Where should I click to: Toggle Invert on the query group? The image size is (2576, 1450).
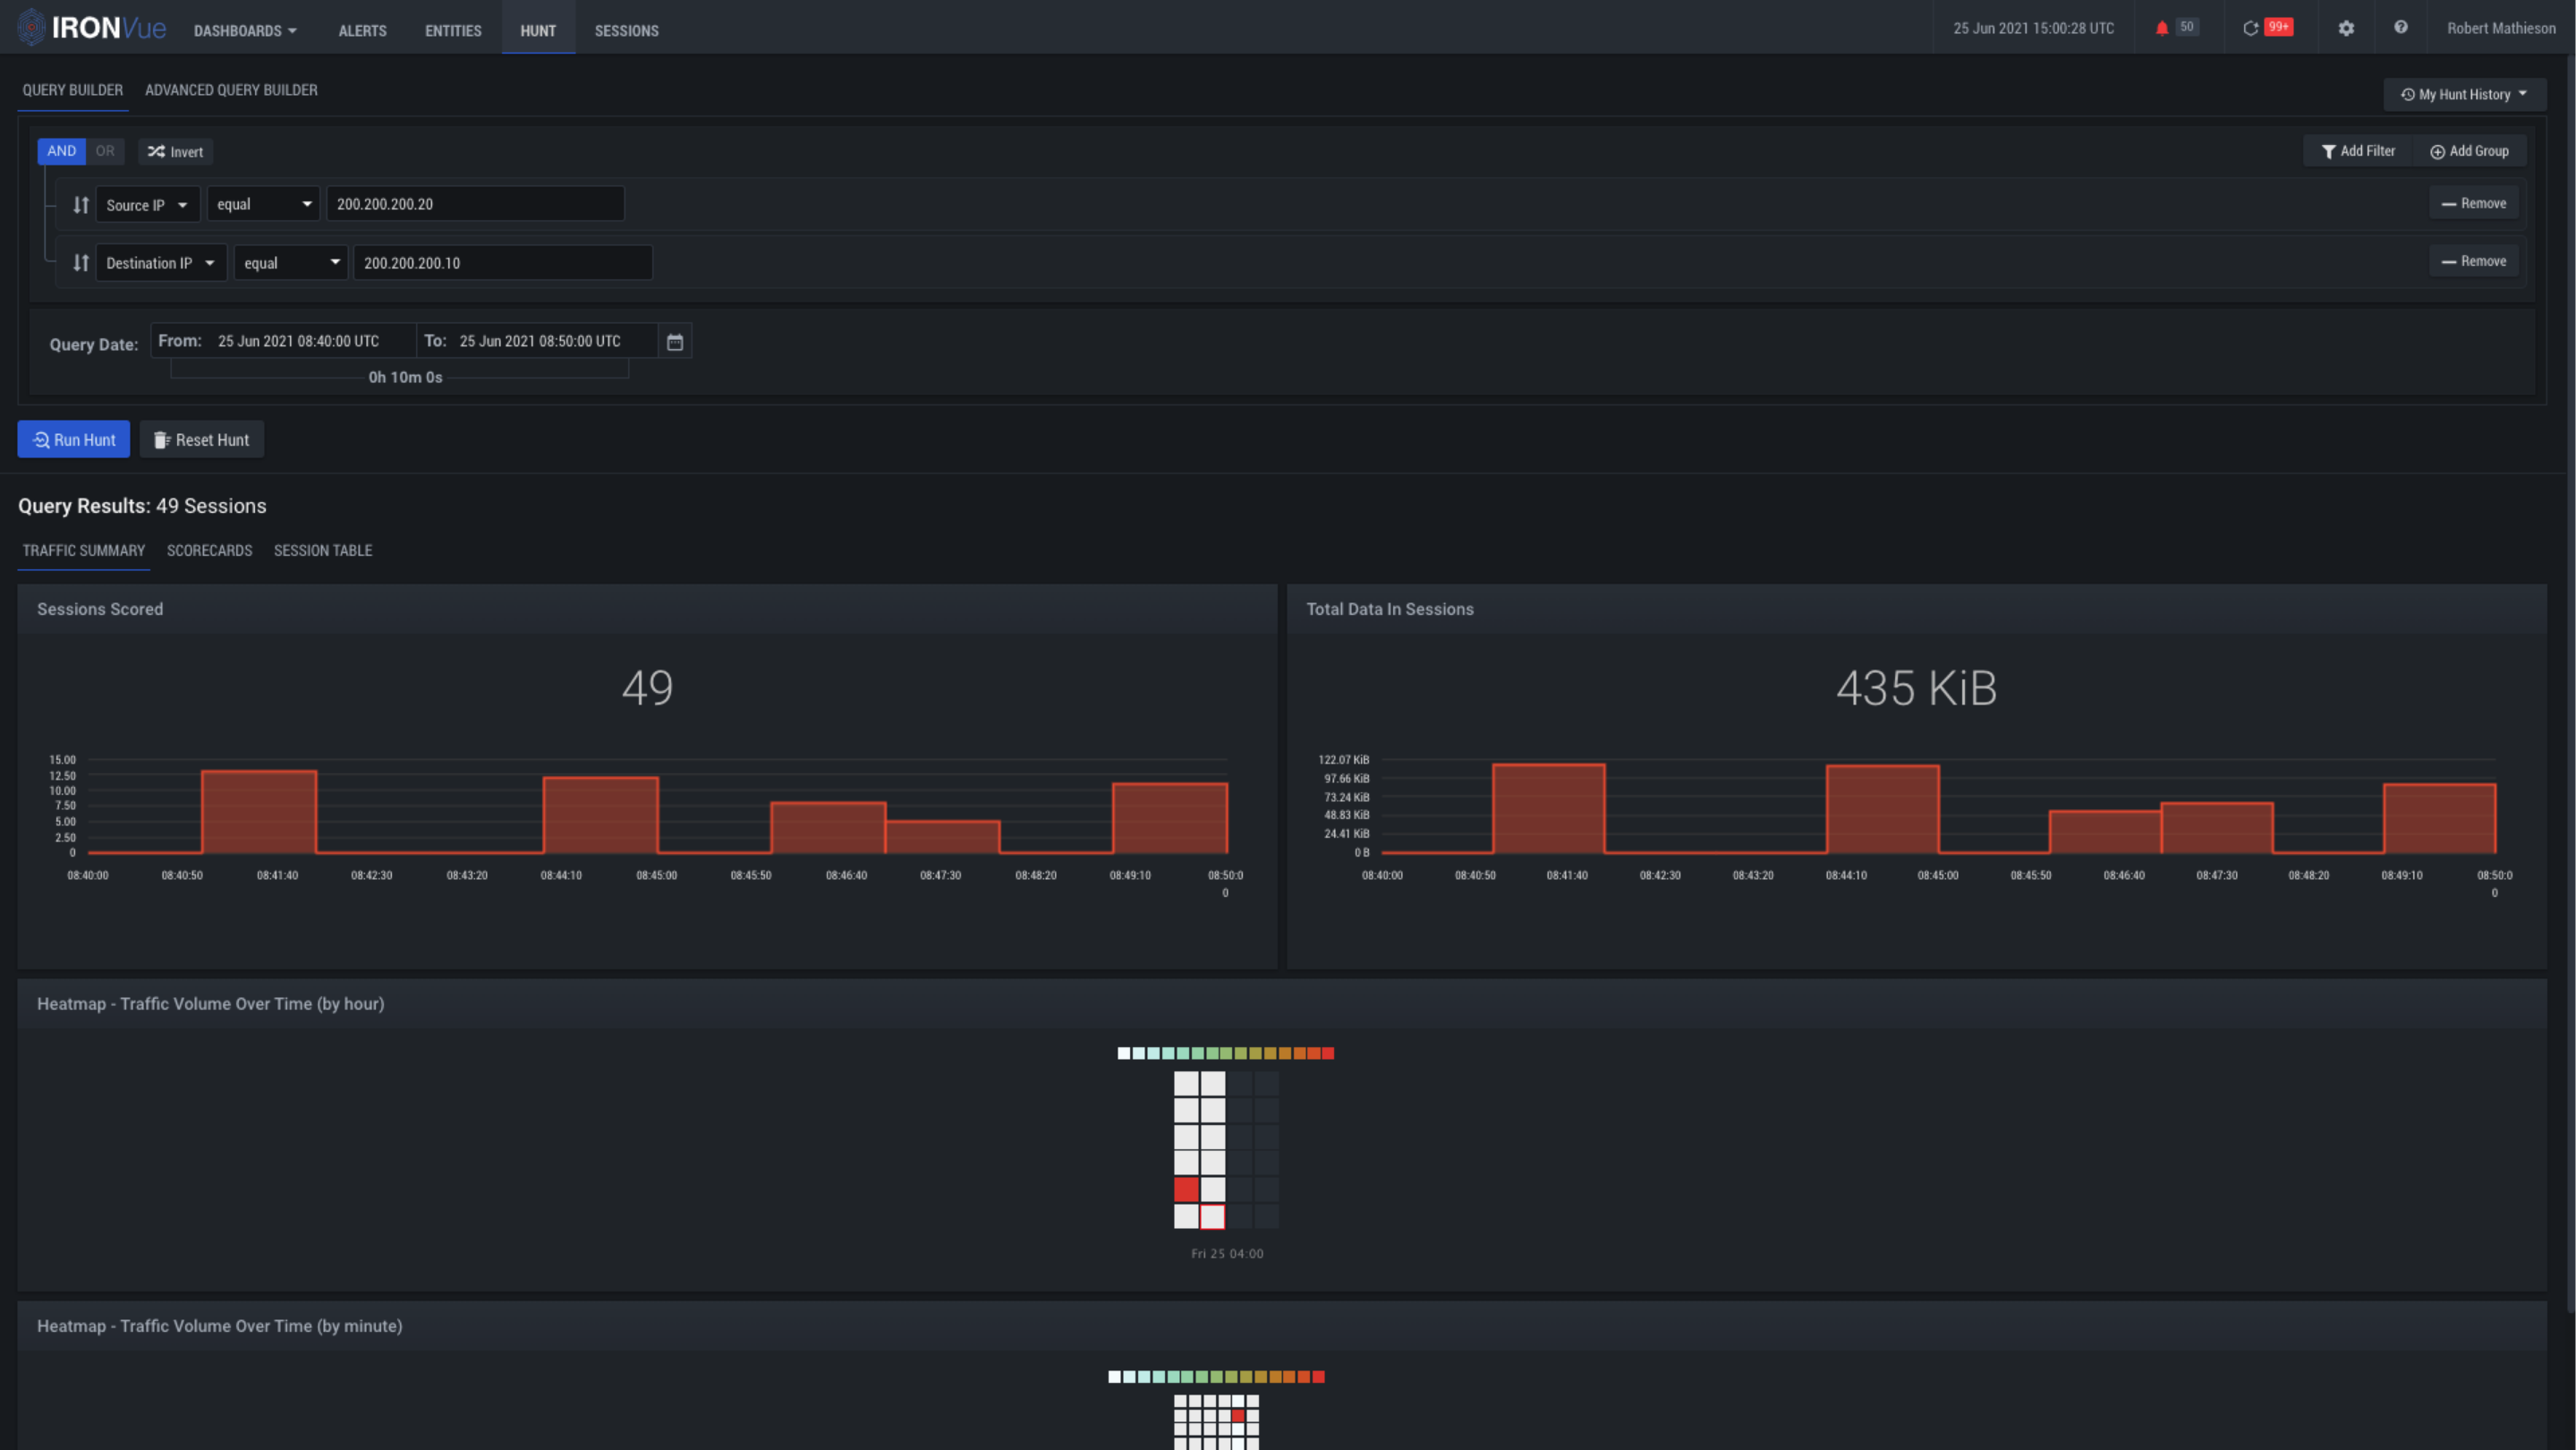pos(176,152)
